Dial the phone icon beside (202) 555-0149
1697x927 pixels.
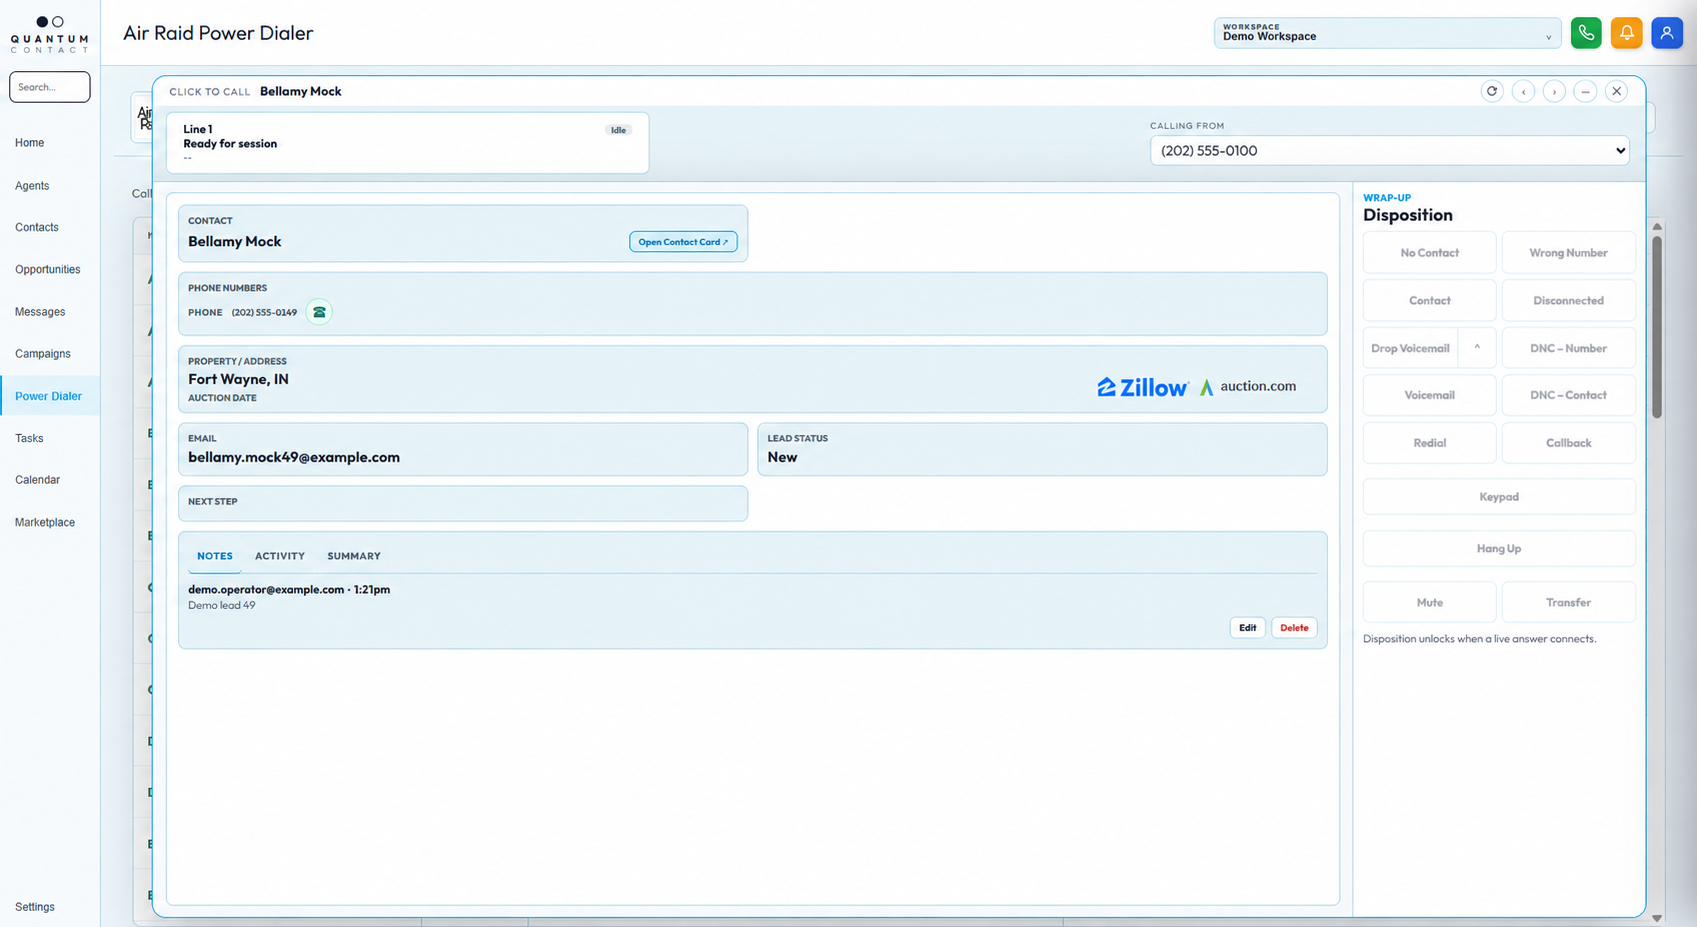[319, 312]
